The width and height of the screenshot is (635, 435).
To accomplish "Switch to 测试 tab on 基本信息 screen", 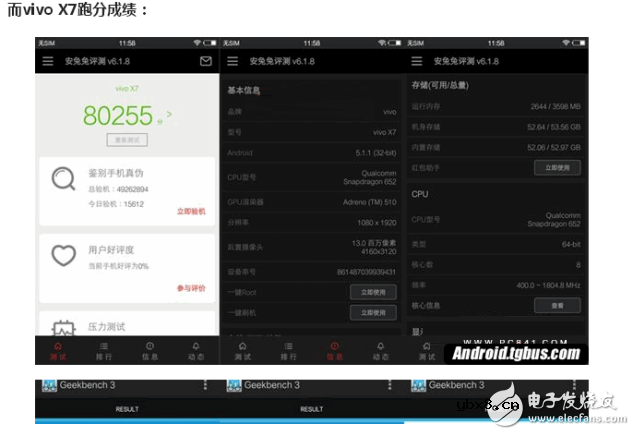I will 243,351.
